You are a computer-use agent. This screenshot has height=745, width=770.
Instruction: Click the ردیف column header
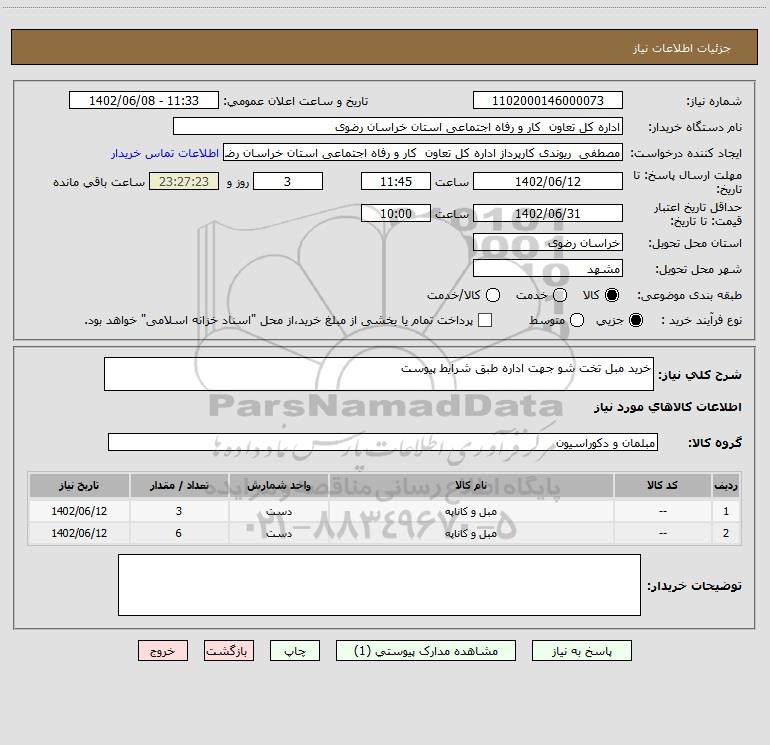726,486
